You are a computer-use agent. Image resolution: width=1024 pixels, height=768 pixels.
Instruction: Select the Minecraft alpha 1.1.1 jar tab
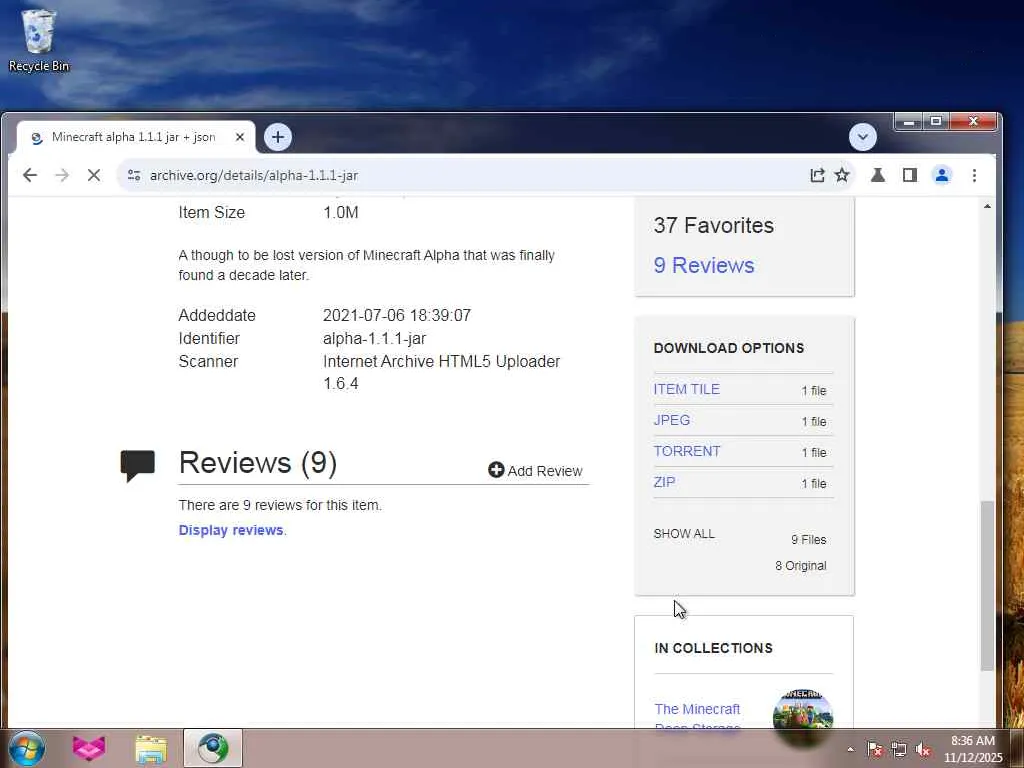coord(134,137)
